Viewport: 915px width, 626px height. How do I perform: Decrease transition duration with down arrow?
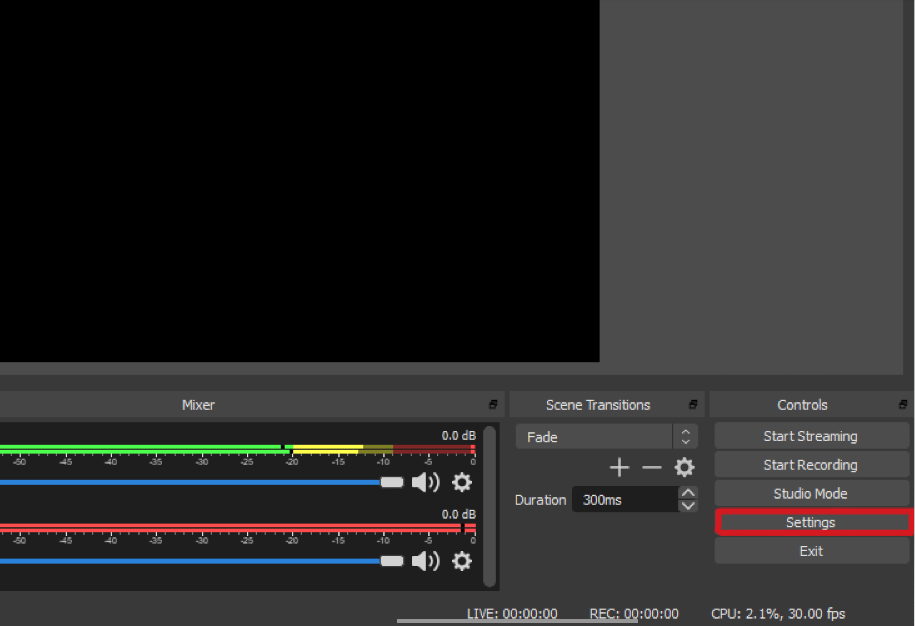pyautogui.click(x=688, y=506)
